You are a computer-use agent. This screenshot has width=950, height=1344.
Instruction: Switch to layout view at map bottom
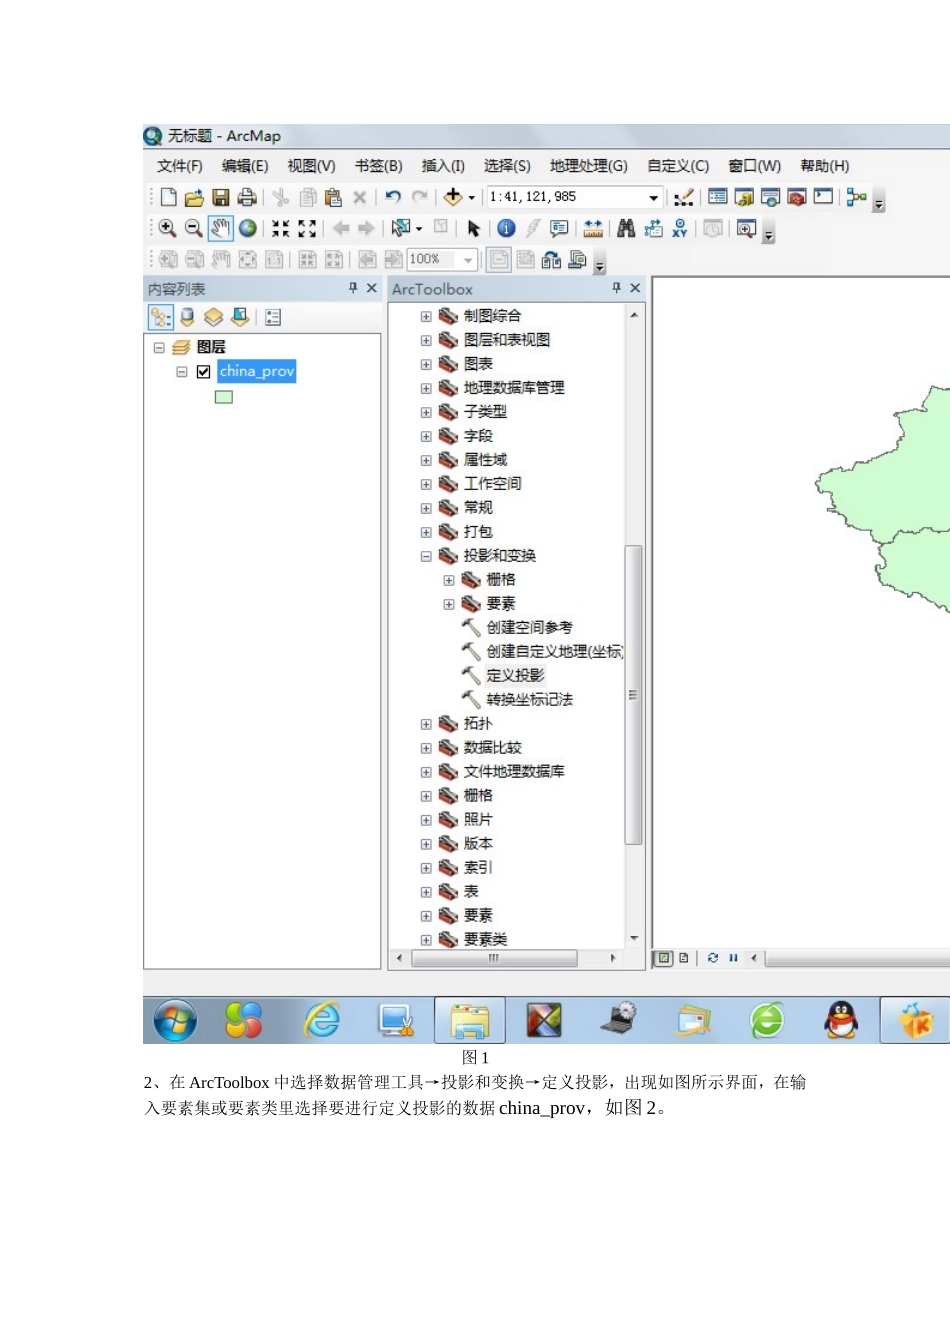click(x=684, y=958)
